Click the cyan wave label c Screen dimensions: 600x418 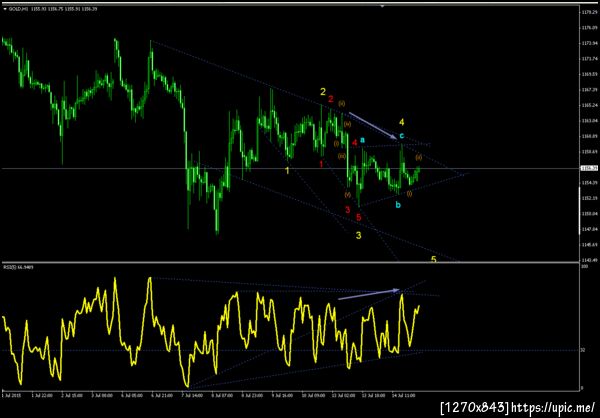tap(401, 135)
